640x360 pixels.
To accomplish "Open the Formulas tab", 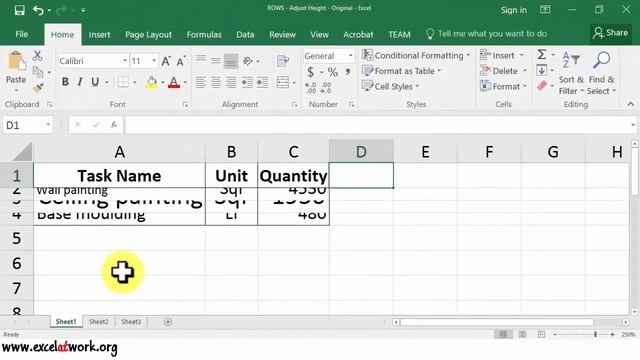I will [204, 35].
